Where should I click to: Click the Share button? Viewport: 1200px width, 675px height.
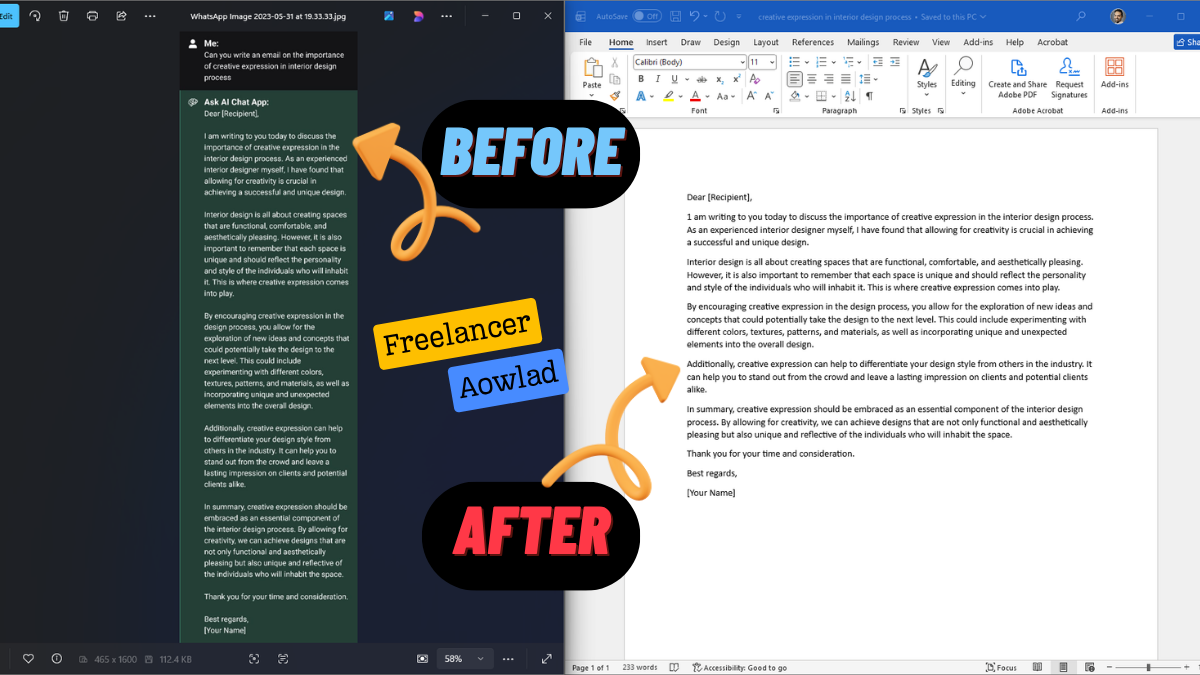point(1188,41)
